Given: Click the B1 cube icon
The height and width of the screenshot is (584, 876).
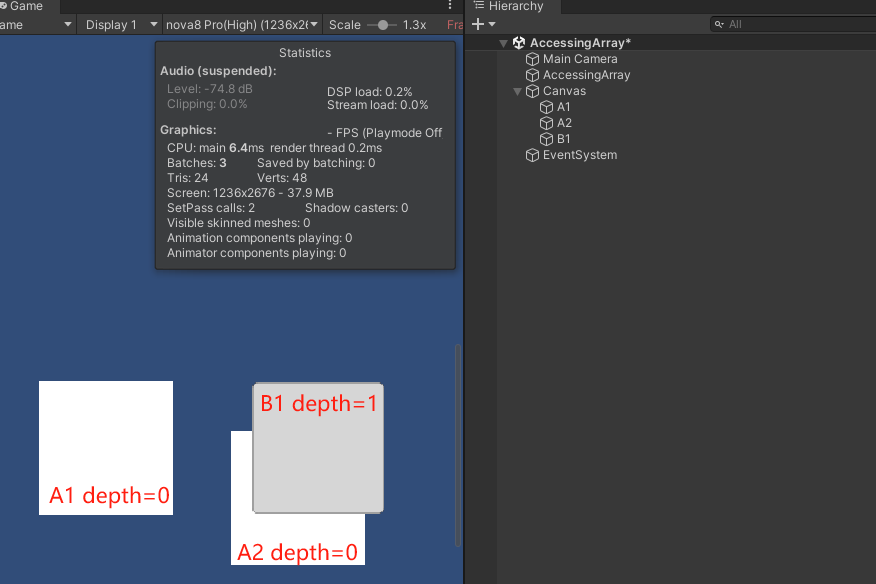Looking at the screenshot, I should tap(546, 139).
